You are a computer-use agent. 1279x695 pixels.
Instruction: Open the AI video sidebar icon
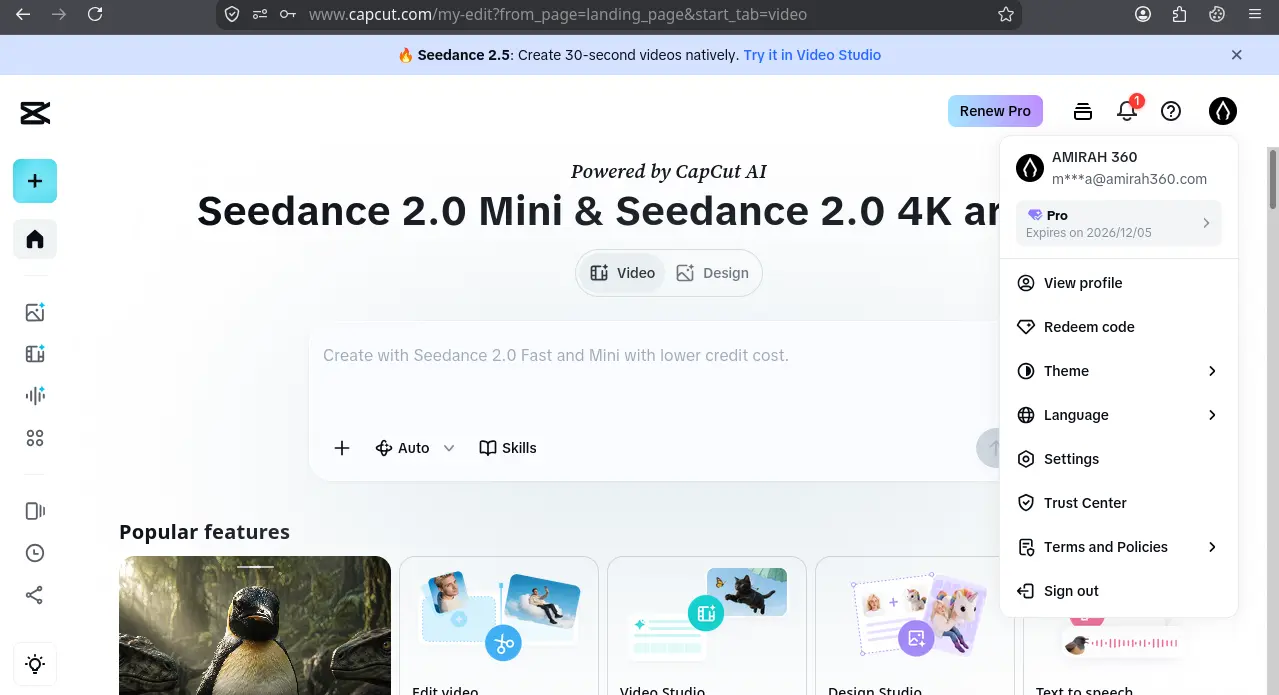35,354
